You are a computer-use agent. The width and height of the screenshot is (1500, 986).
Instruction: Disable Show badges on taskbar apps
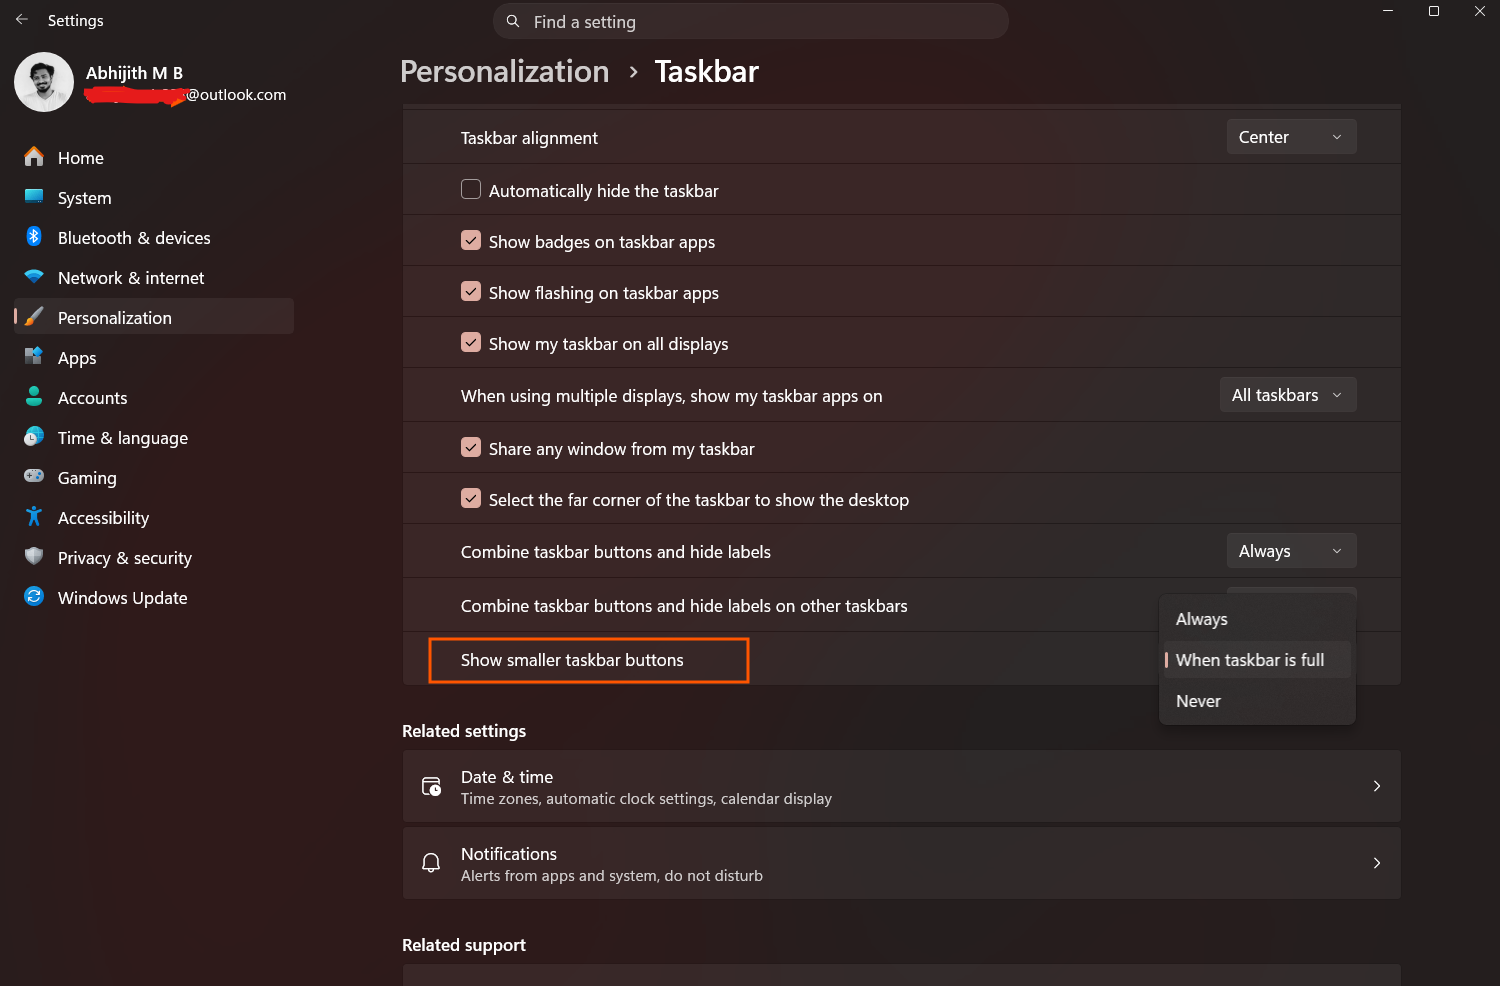(x=470, y=240)
